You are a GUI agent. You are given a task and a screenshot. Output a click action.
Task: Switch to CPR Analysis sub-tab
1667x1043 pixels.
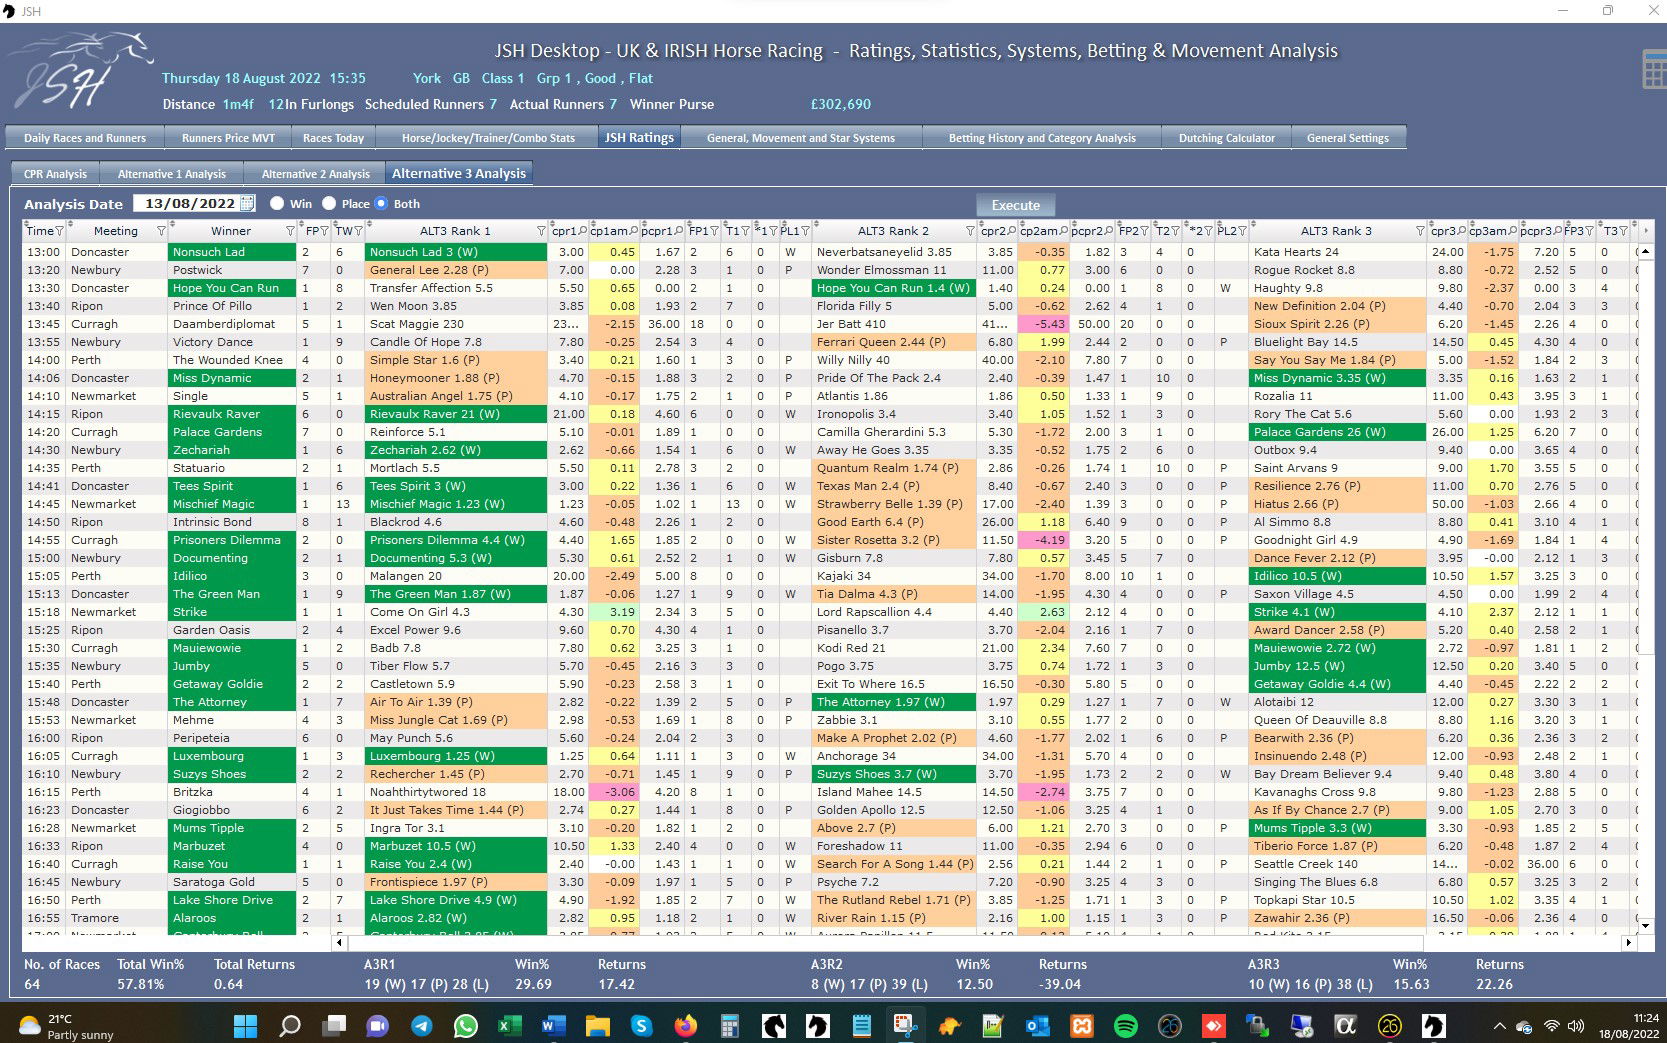(55, 174)
